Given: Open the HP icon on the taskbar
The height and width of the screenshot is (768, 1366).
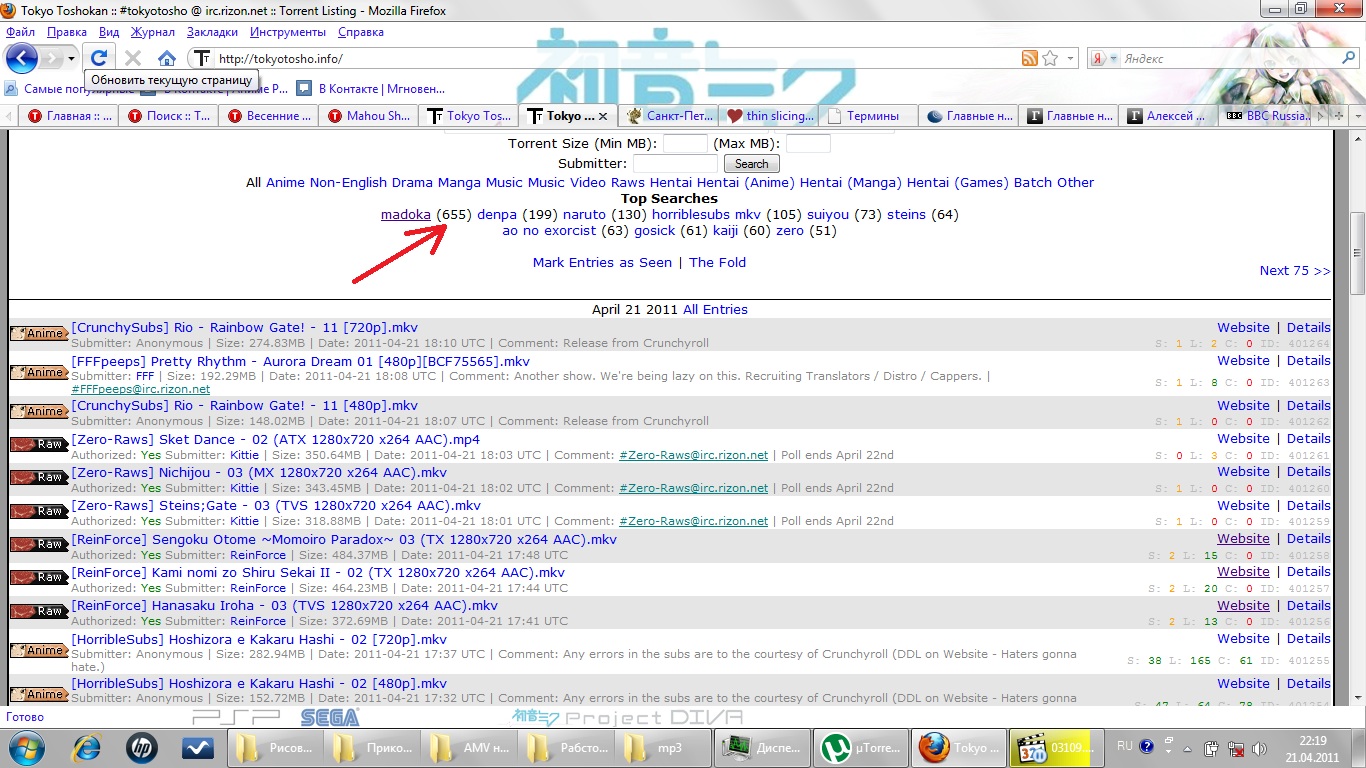Looking at the screenshot, I should (x=142, y=747).
